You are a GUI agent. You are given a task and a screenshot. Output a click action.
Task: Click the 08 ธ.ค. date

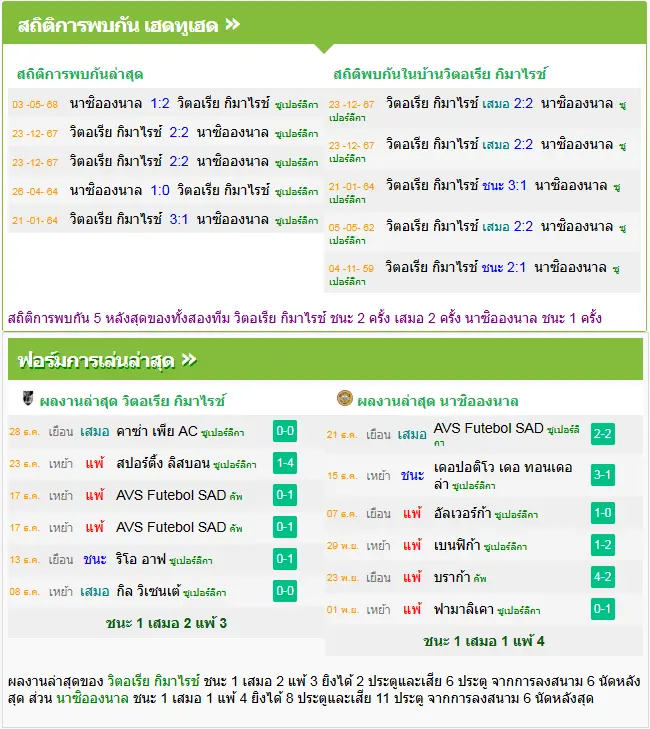(25, 592)
